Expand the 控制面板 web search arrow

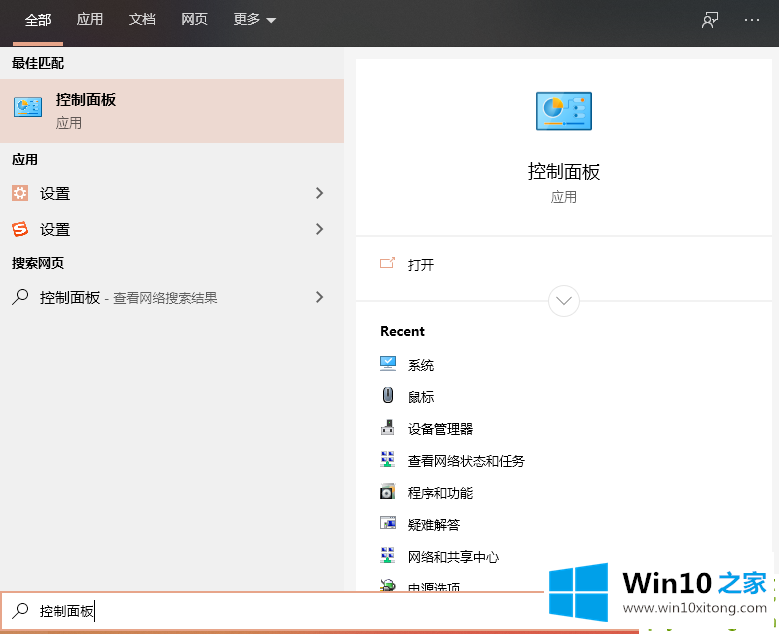319,297
